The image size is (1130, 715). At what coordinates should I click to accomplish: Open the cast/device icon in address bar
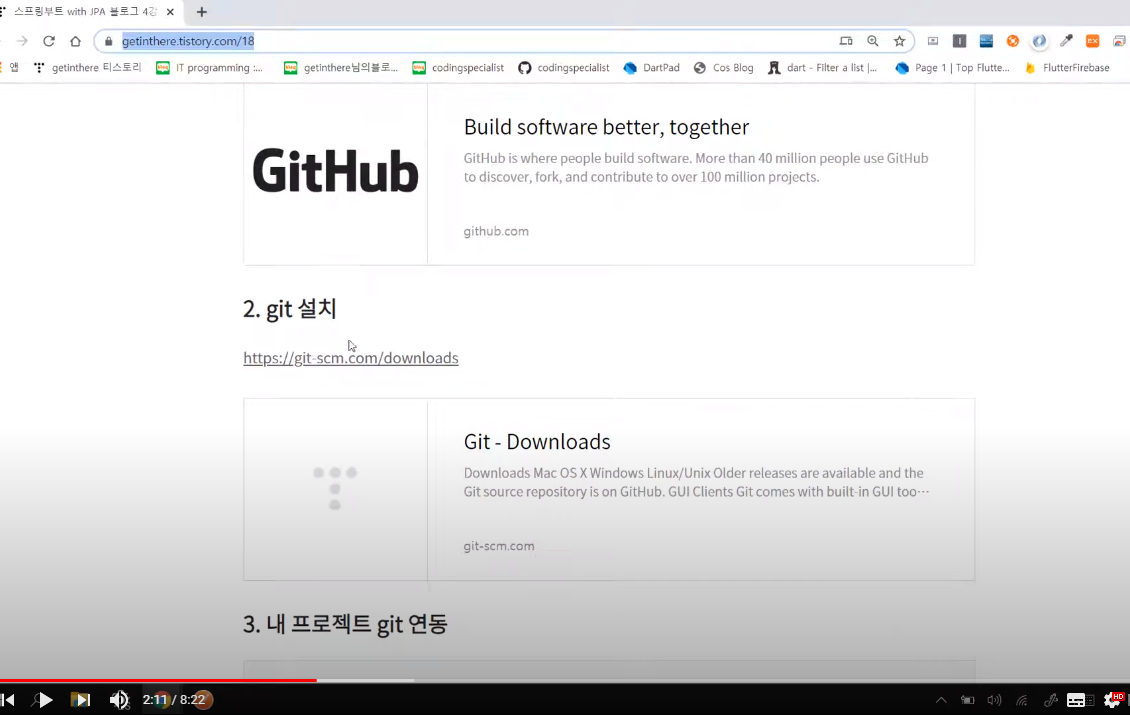846,41
